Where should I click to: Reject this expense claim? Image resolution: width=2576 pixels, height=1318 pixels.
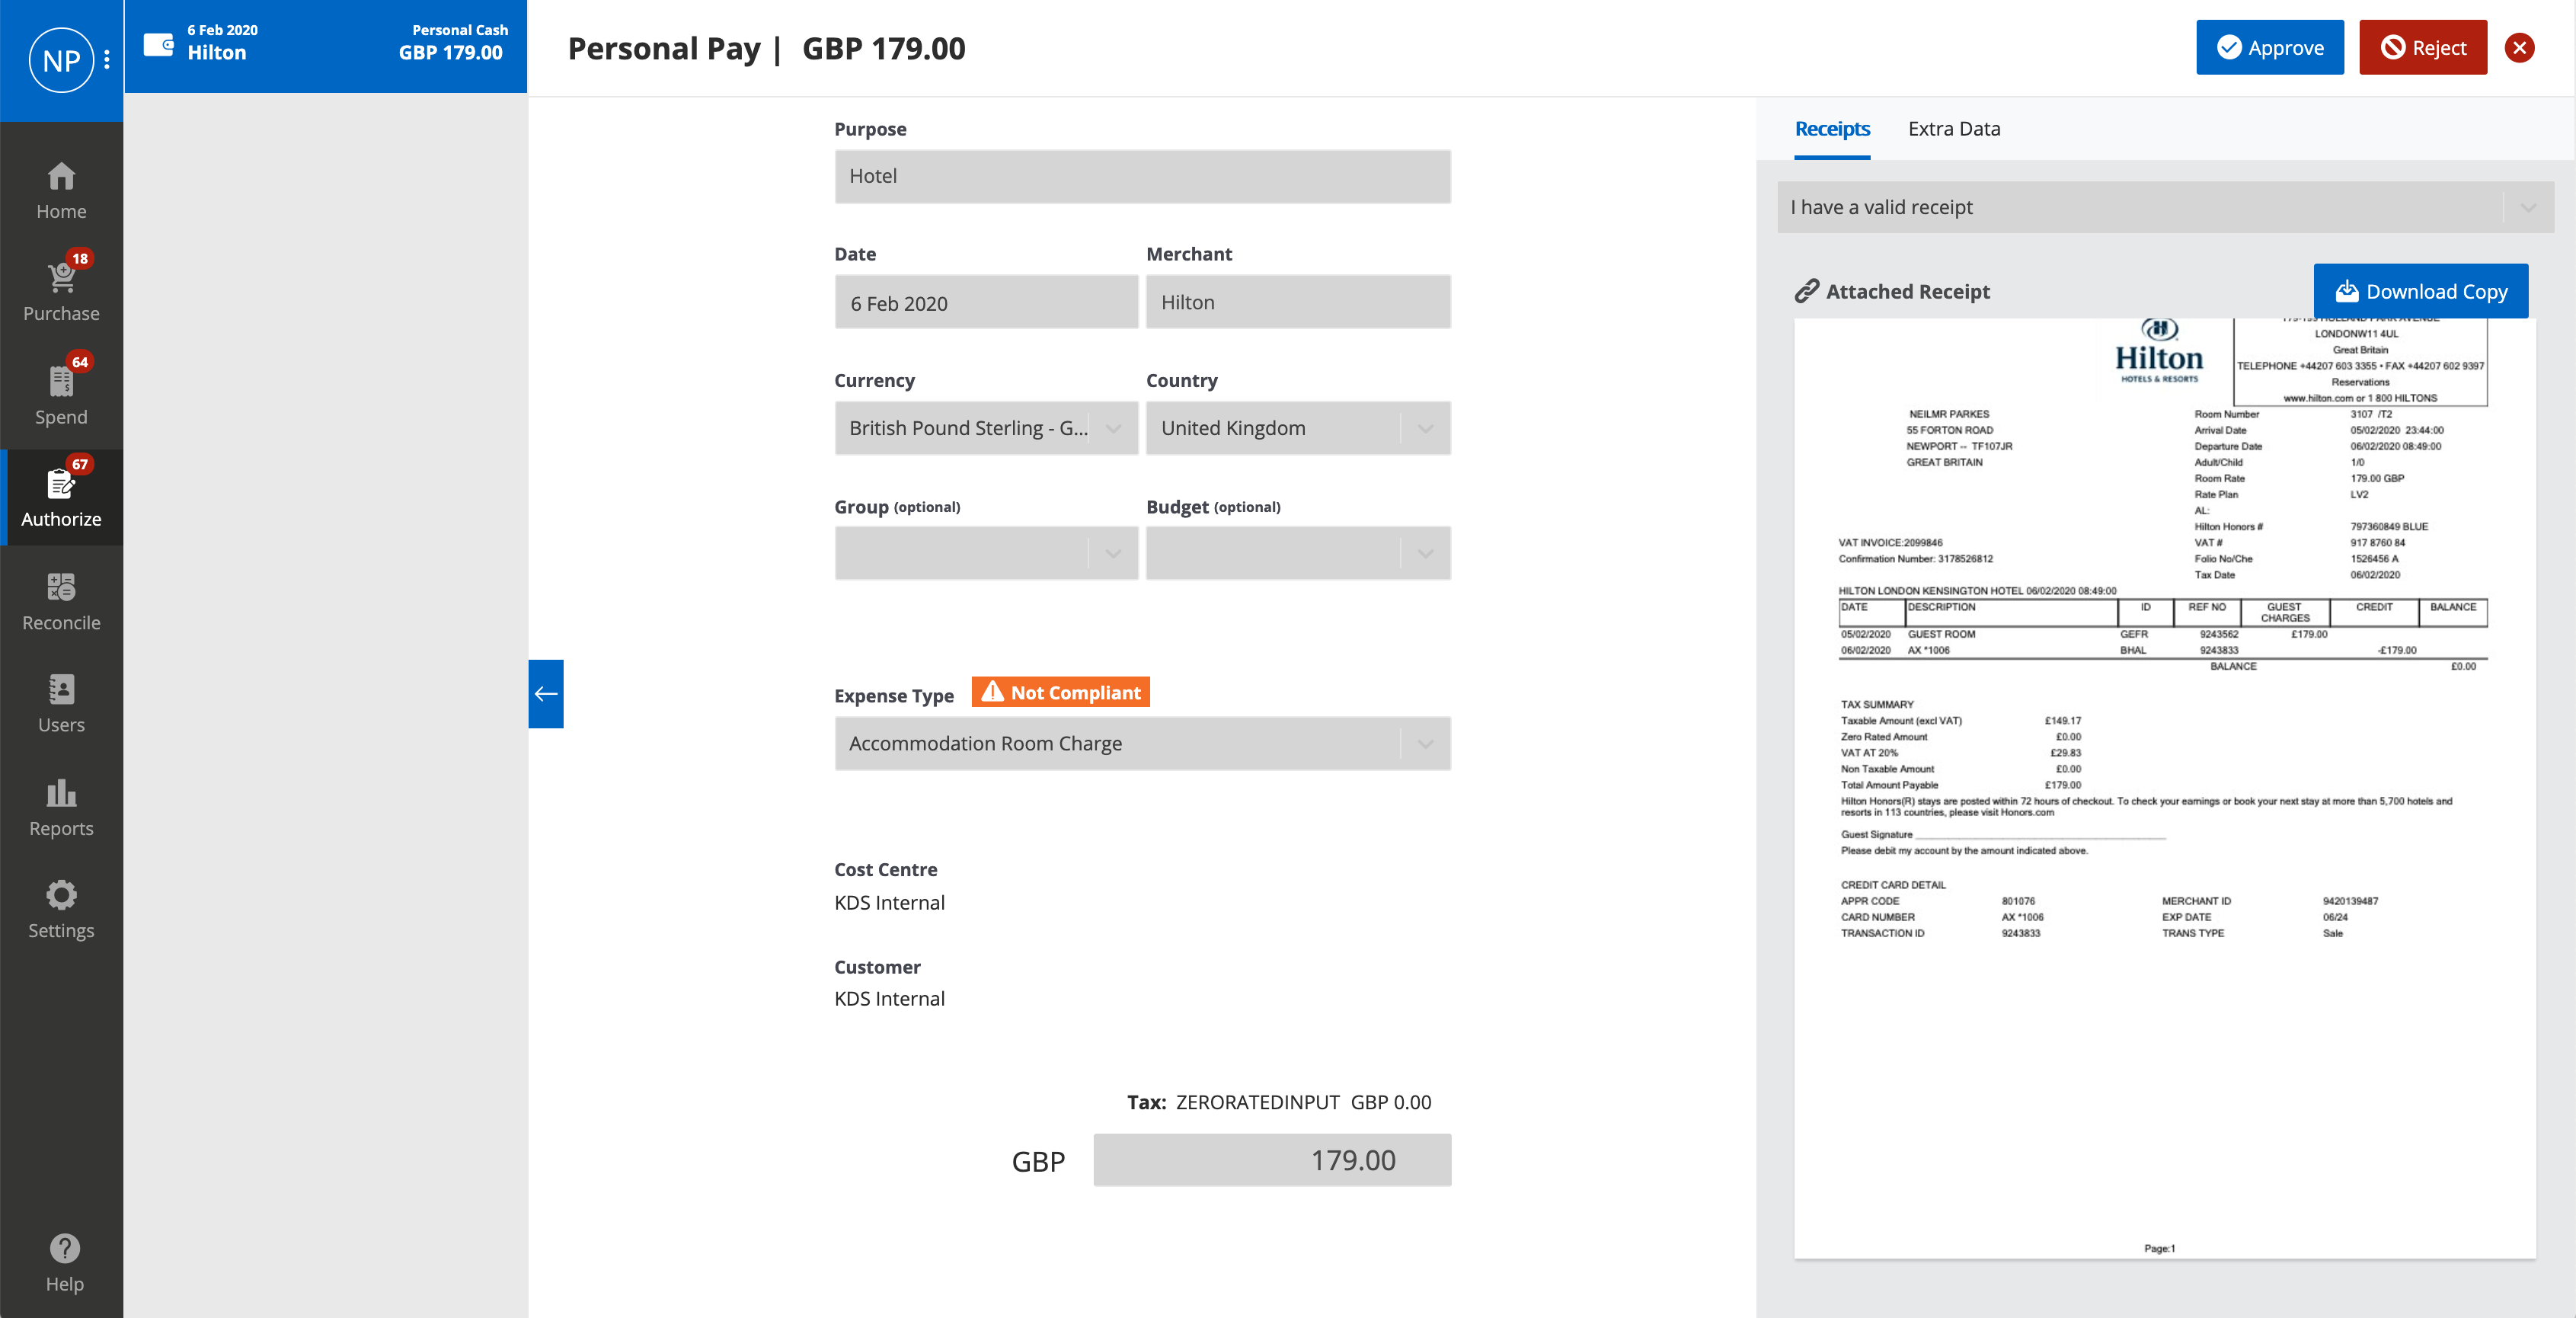pos(2422,48)
